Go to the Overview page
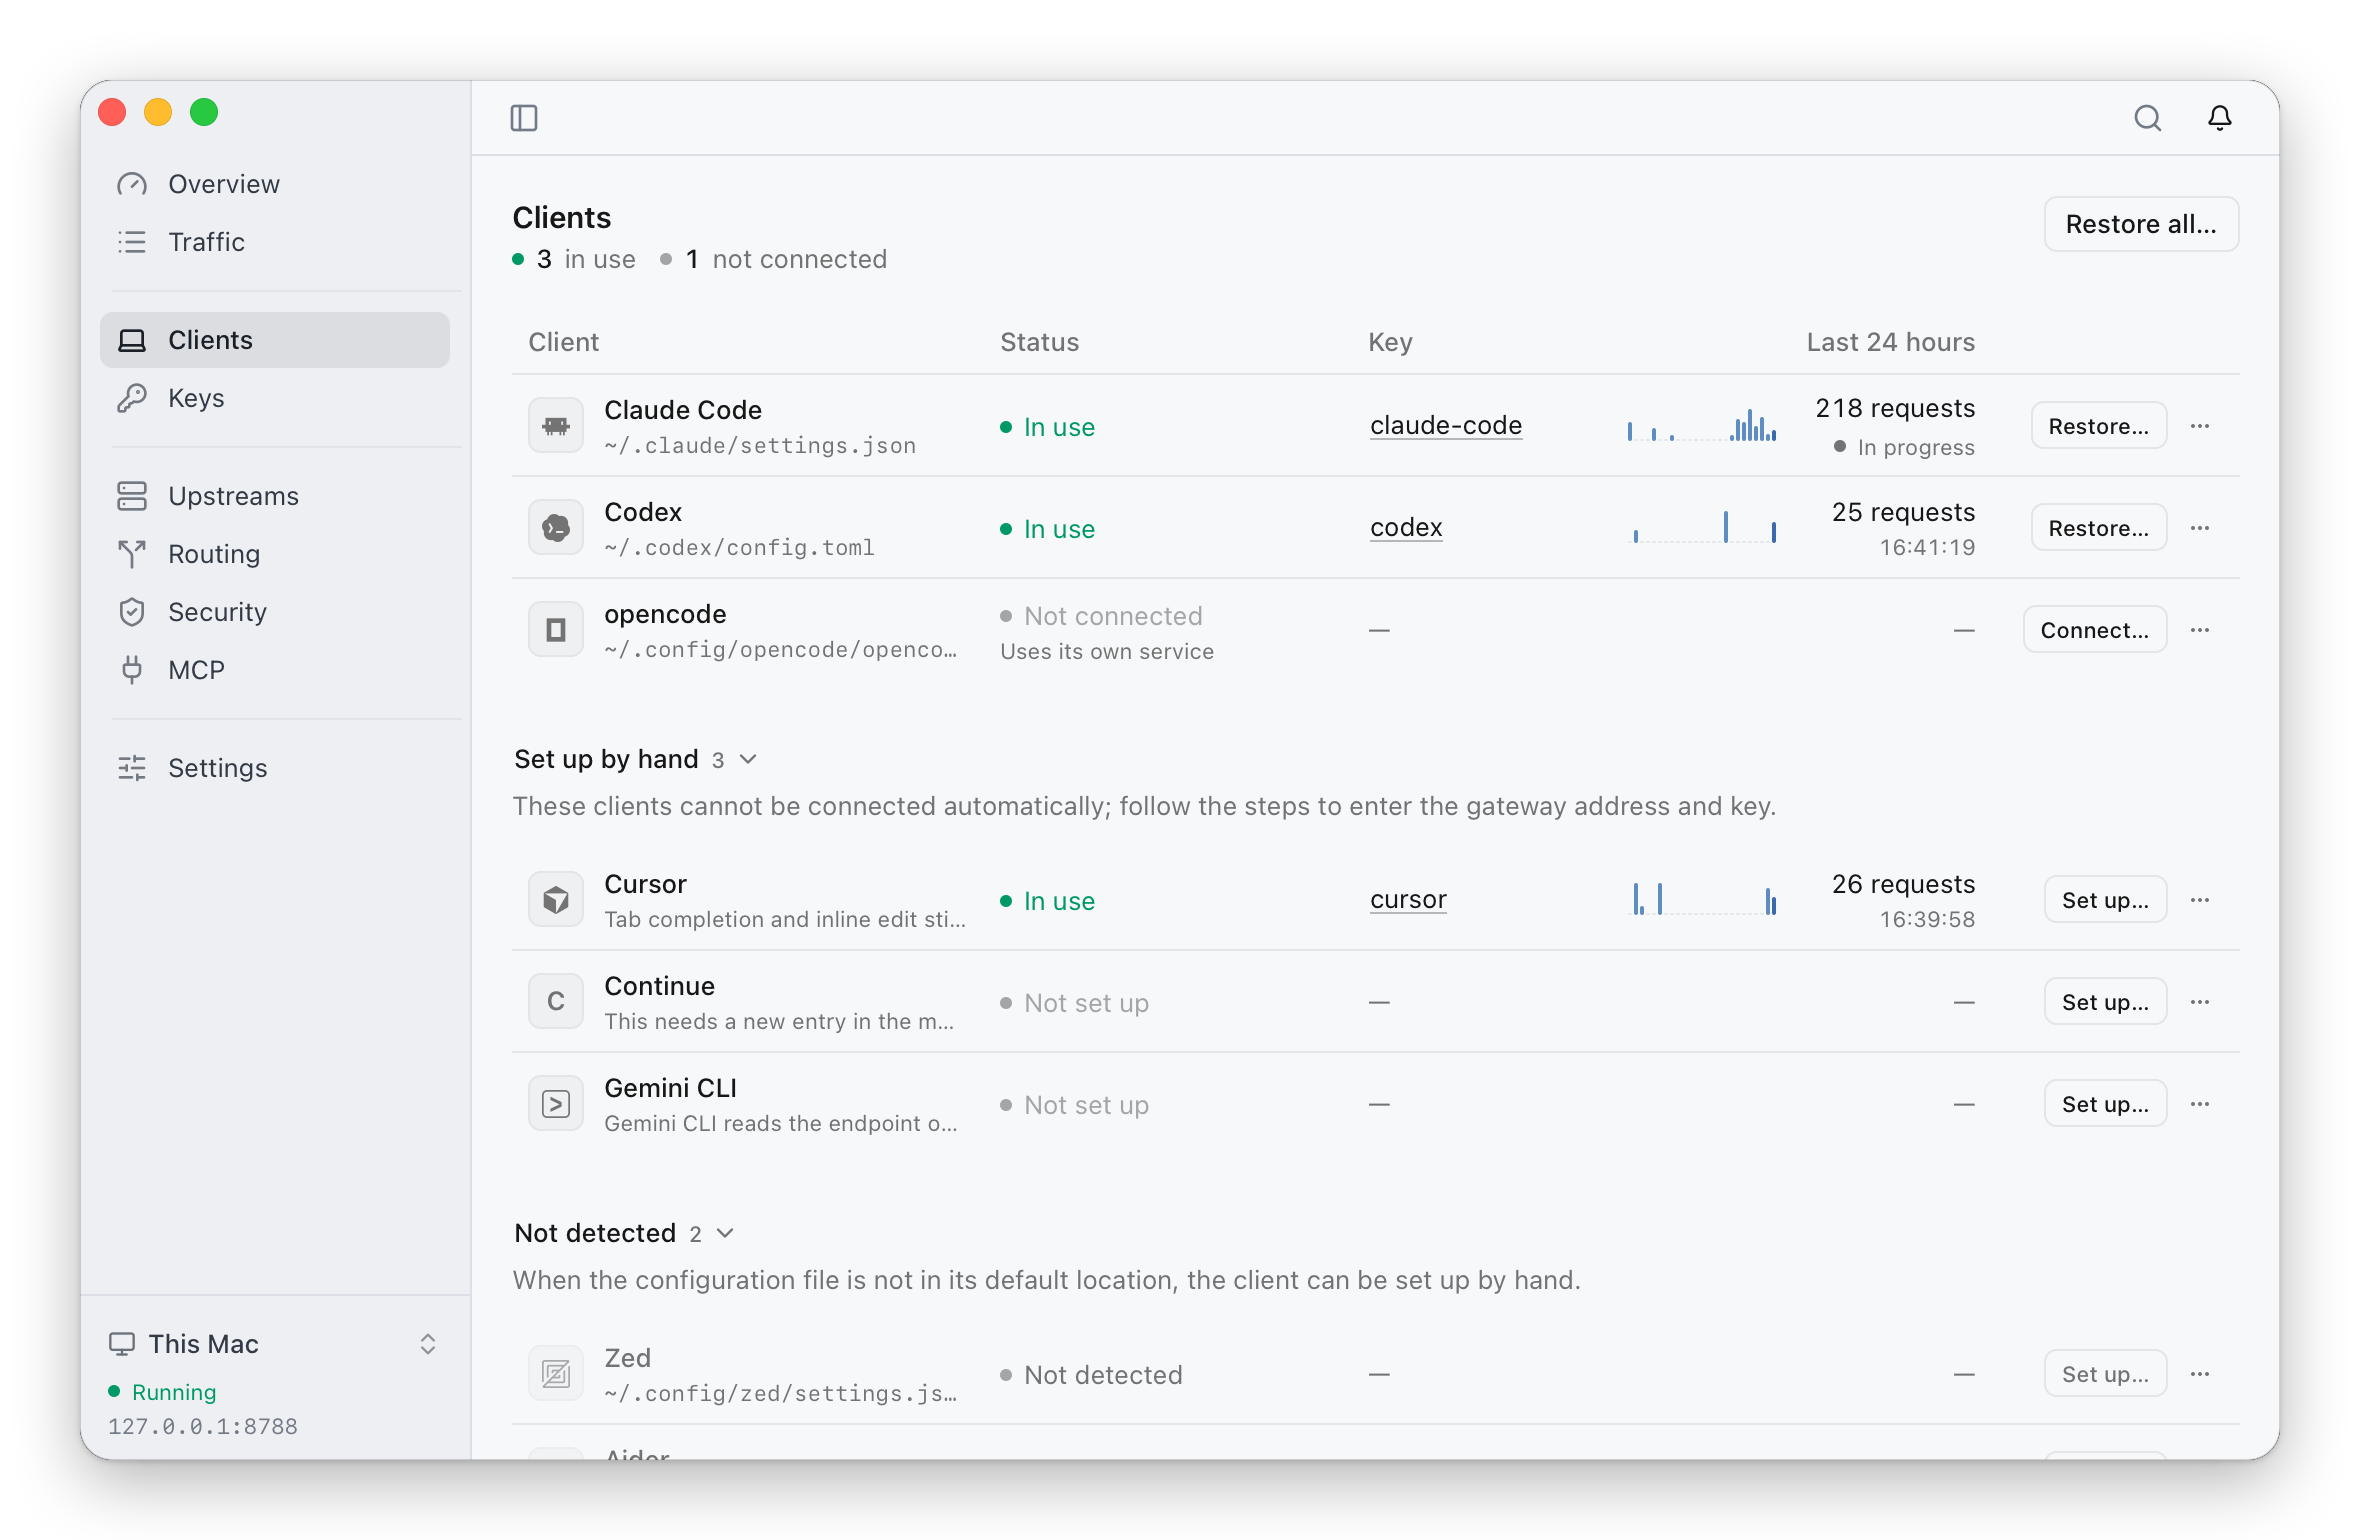Image resolution: width=2360 pixels, height=1540 pixels. tap(275, 184)
